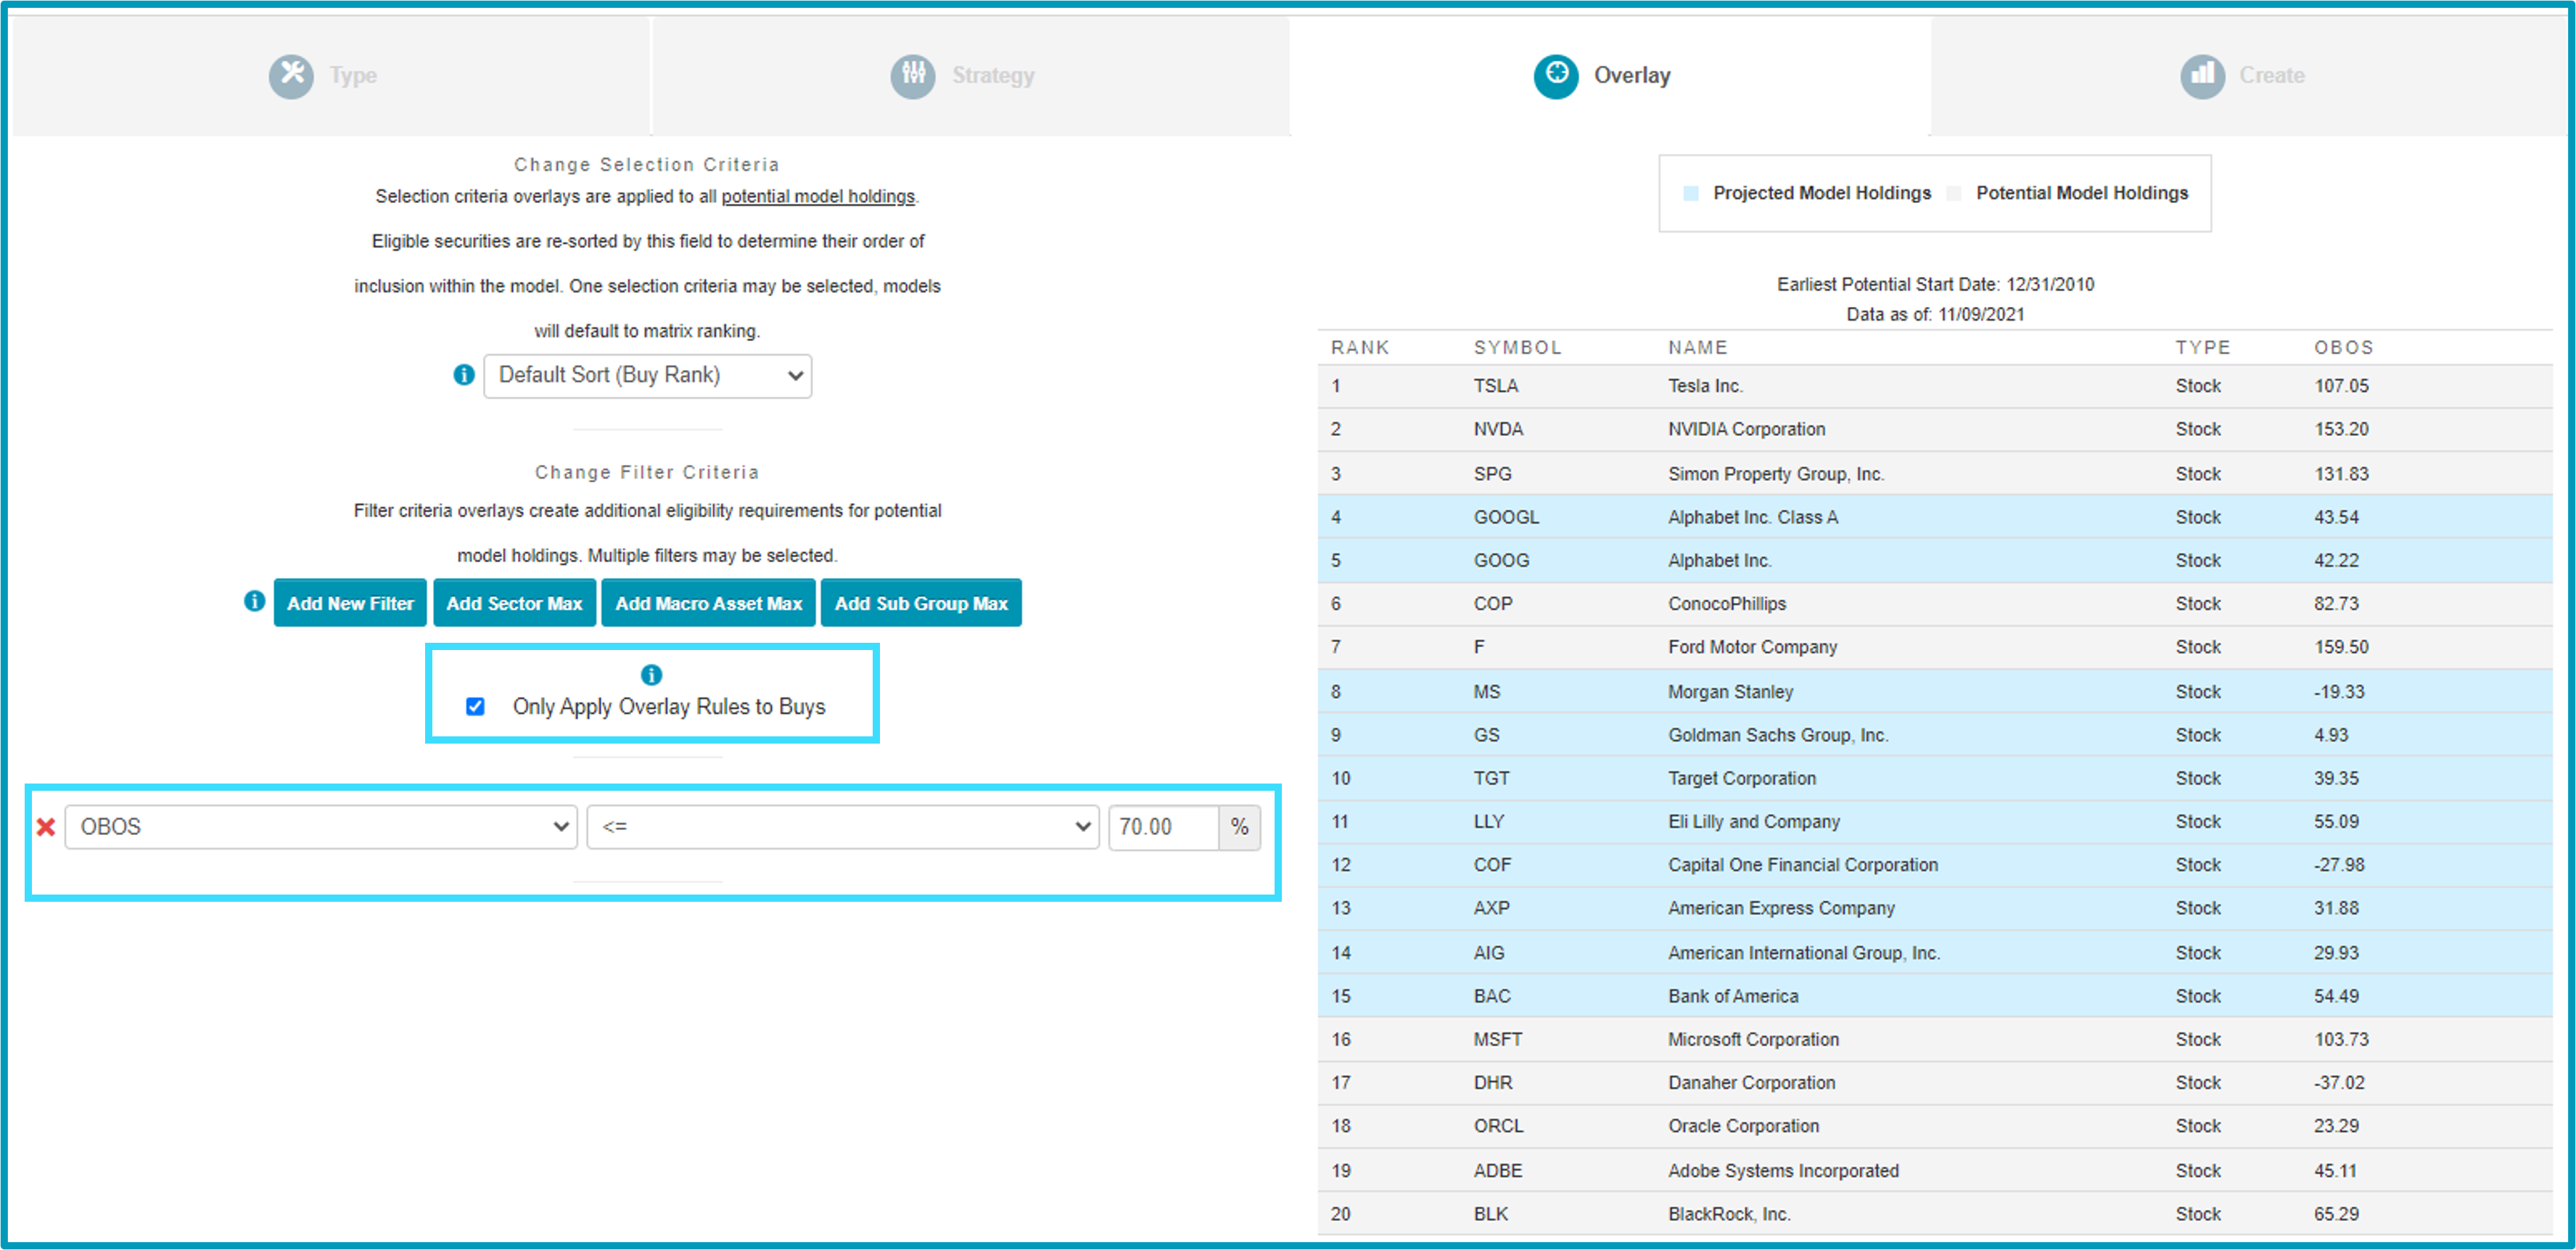Click the Potential Model Holdings legend swatch
Image resolution: width=2576 pixels, height=1250 pixels.
[x=1953, y=193]
